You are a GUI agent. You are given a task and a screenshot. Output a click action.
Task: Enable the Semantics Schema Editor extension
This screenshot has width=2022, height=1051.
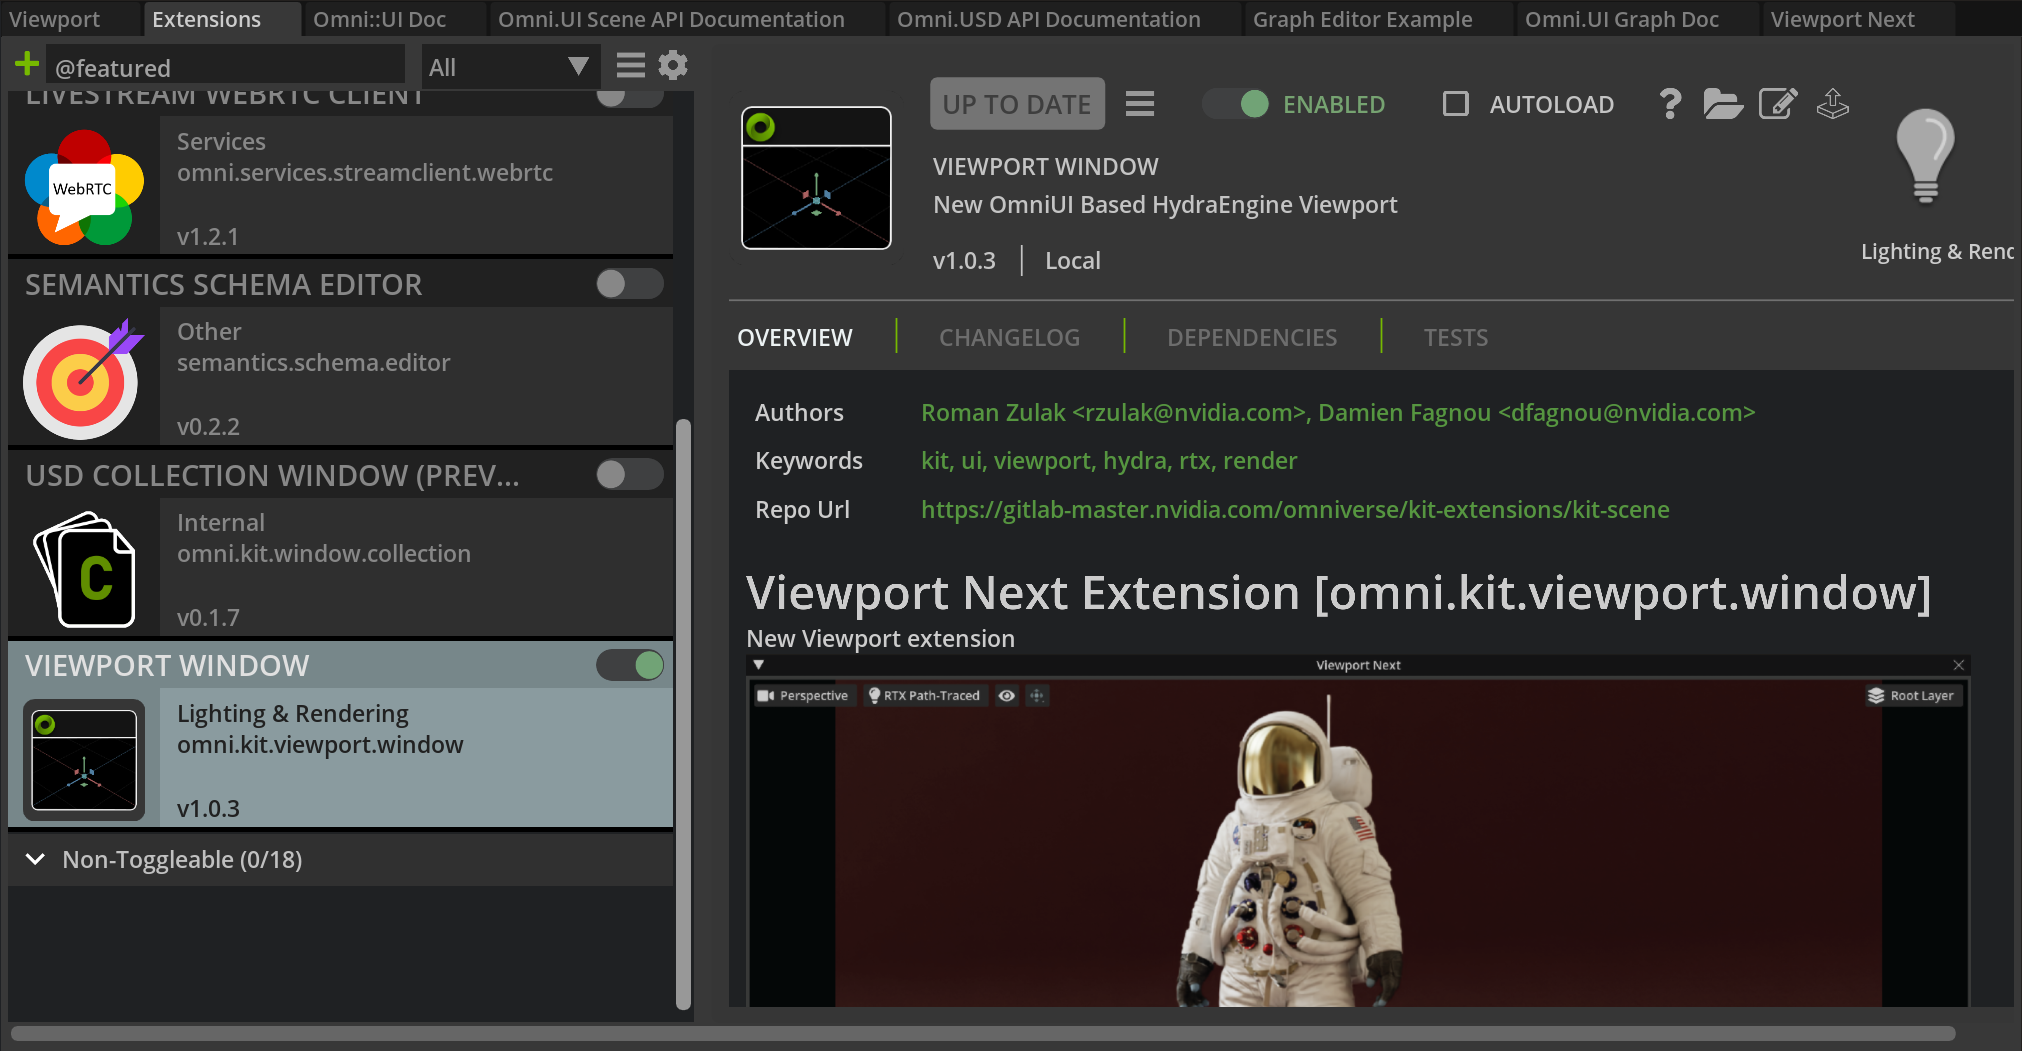click(x=629, y=284)
